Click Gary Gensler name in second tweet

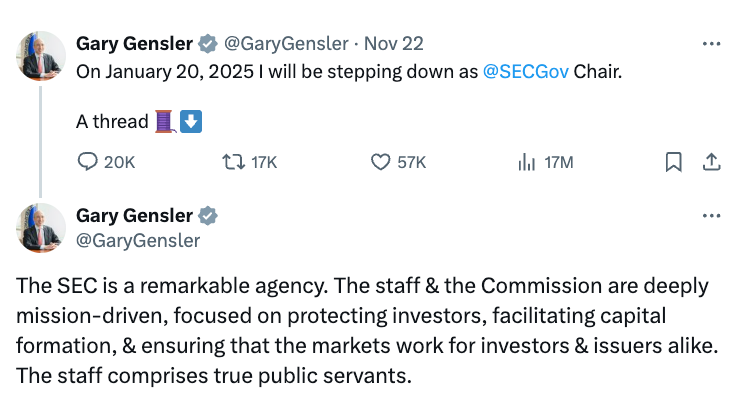pos(135,216)
